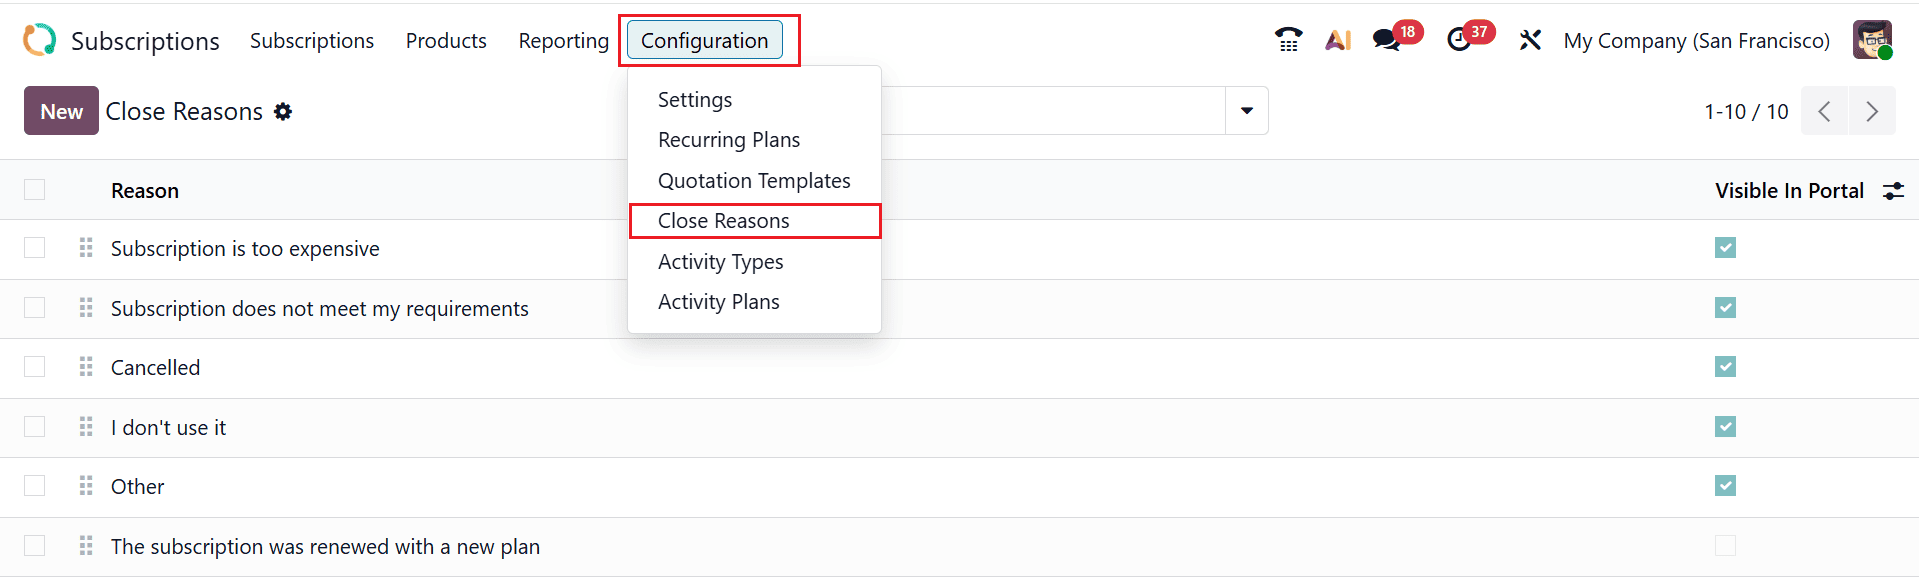The width and height of the screenshot is (1919, 581).
Task: Open My Company (San Francisco) switcher
Action: pyautogui.click(x=1695, y=41)
